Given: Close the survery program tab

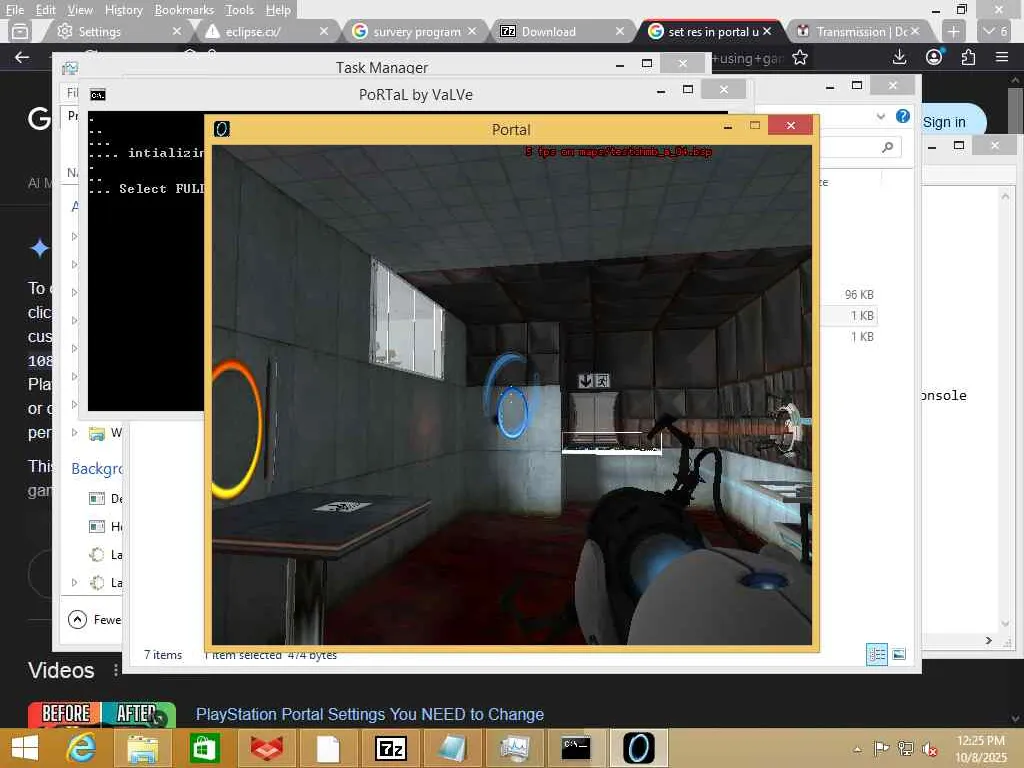Looking at the screenshot, I should [472, 31].
